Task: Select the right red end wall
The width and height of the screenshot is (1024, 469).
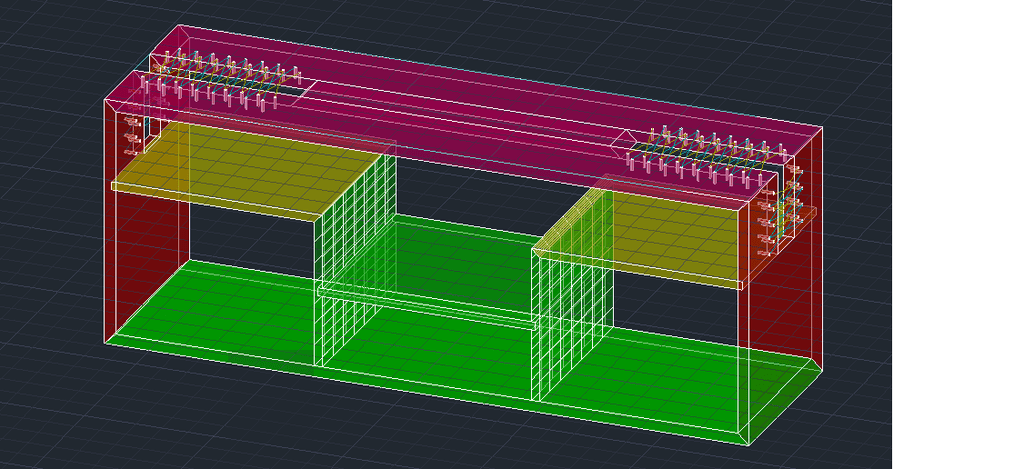Action: pos(782,287)
